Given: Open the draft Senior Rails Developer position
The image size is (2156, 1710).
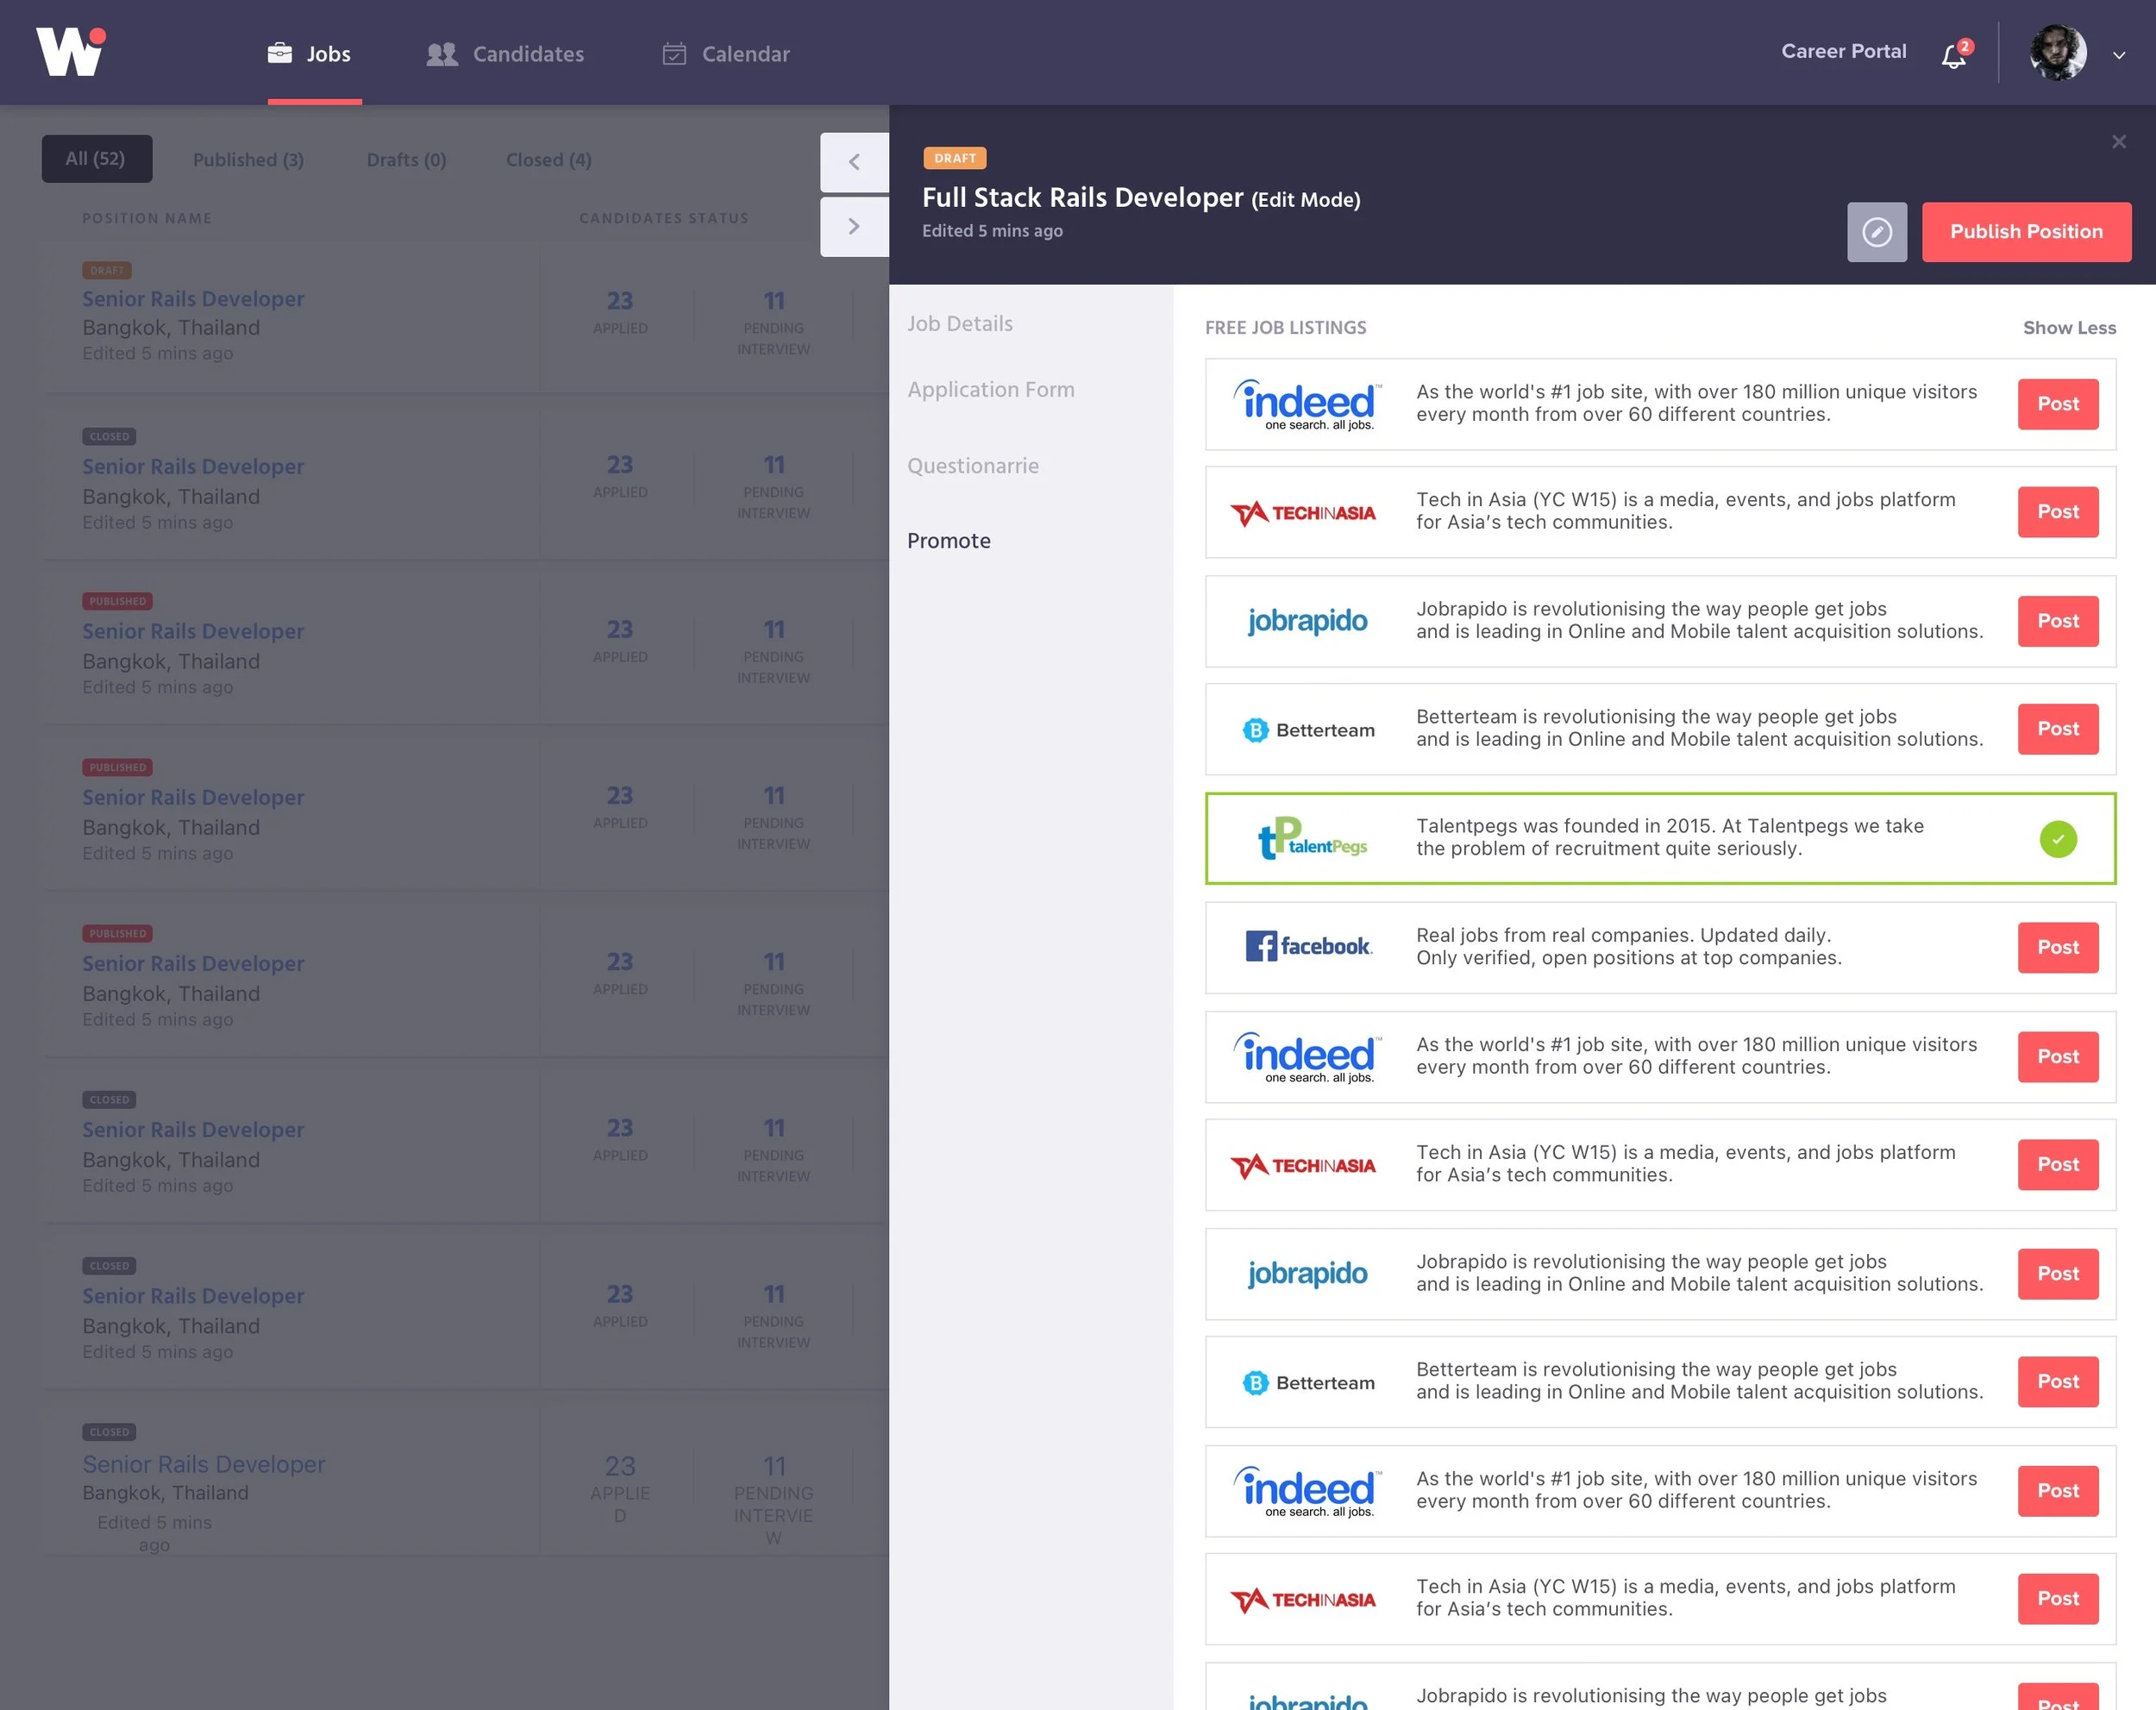Looking at the screenshot, I should click(193, 299).
